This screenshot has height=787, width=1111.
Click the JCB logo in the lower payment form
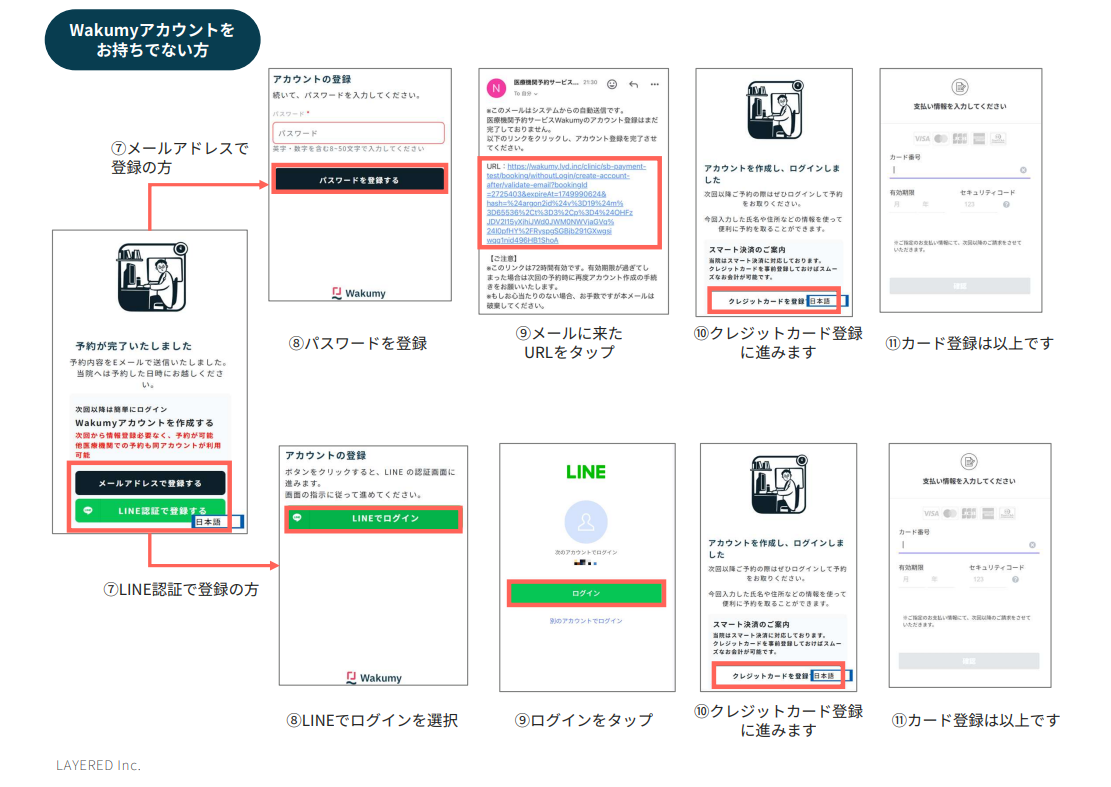[x=969, y=514]
